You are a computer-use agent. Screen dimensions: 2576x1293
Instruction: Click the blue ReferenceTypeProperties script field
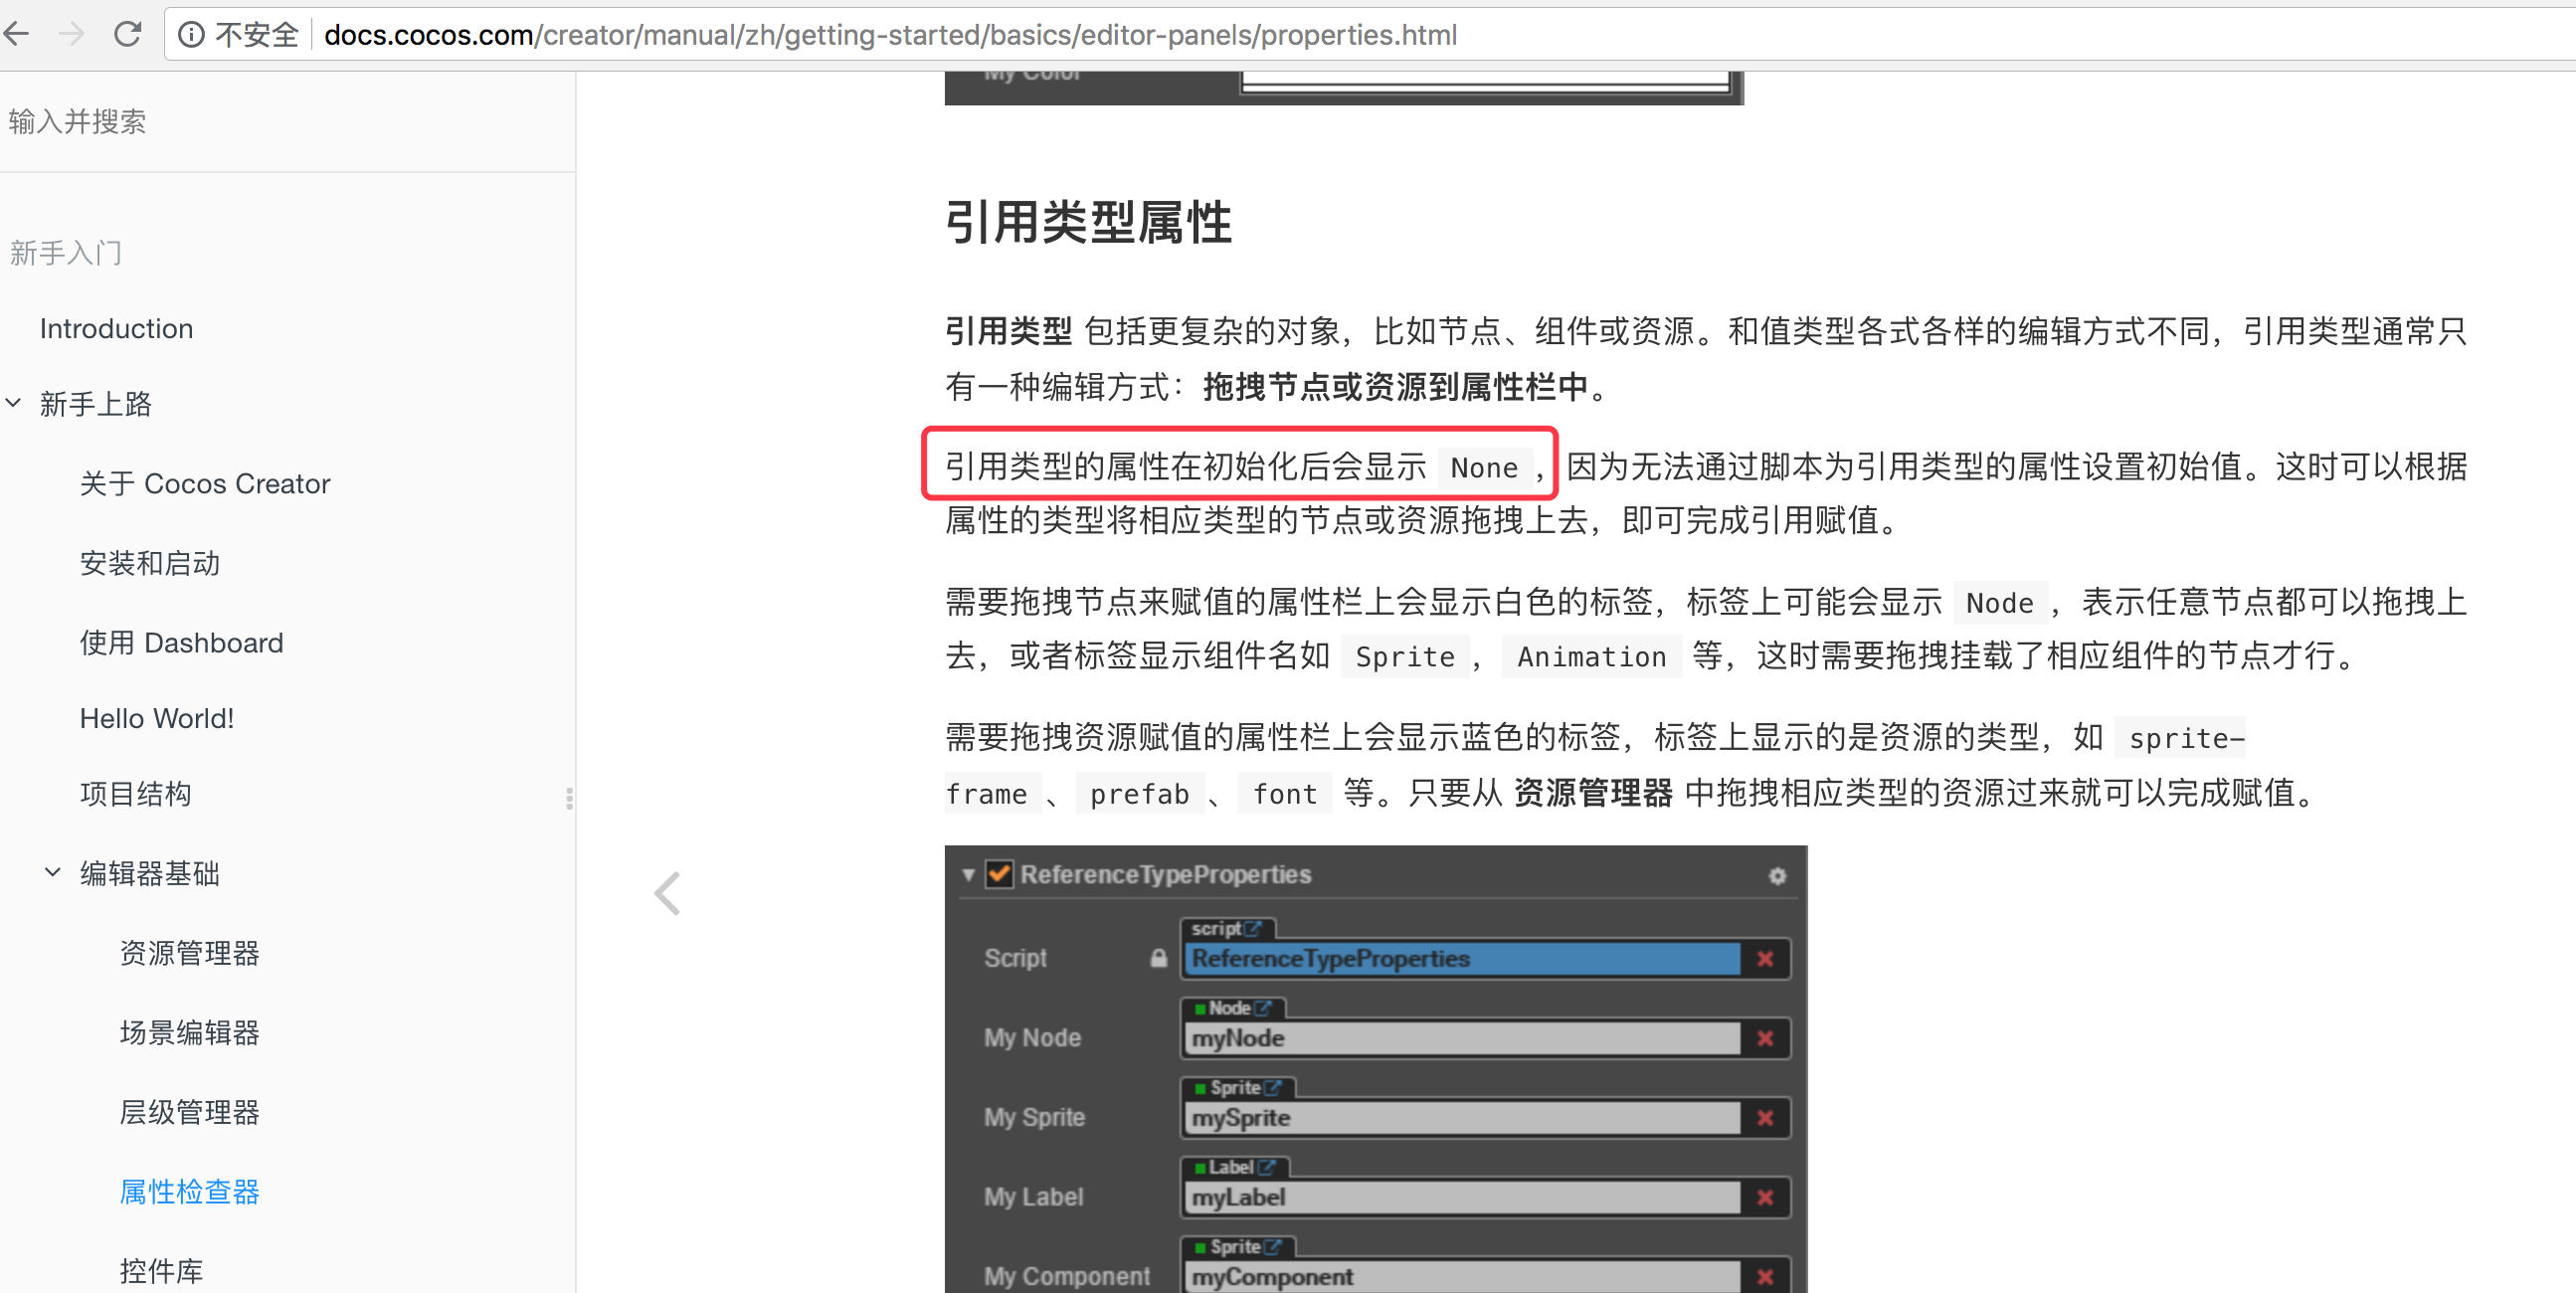tap(1460, 958)
